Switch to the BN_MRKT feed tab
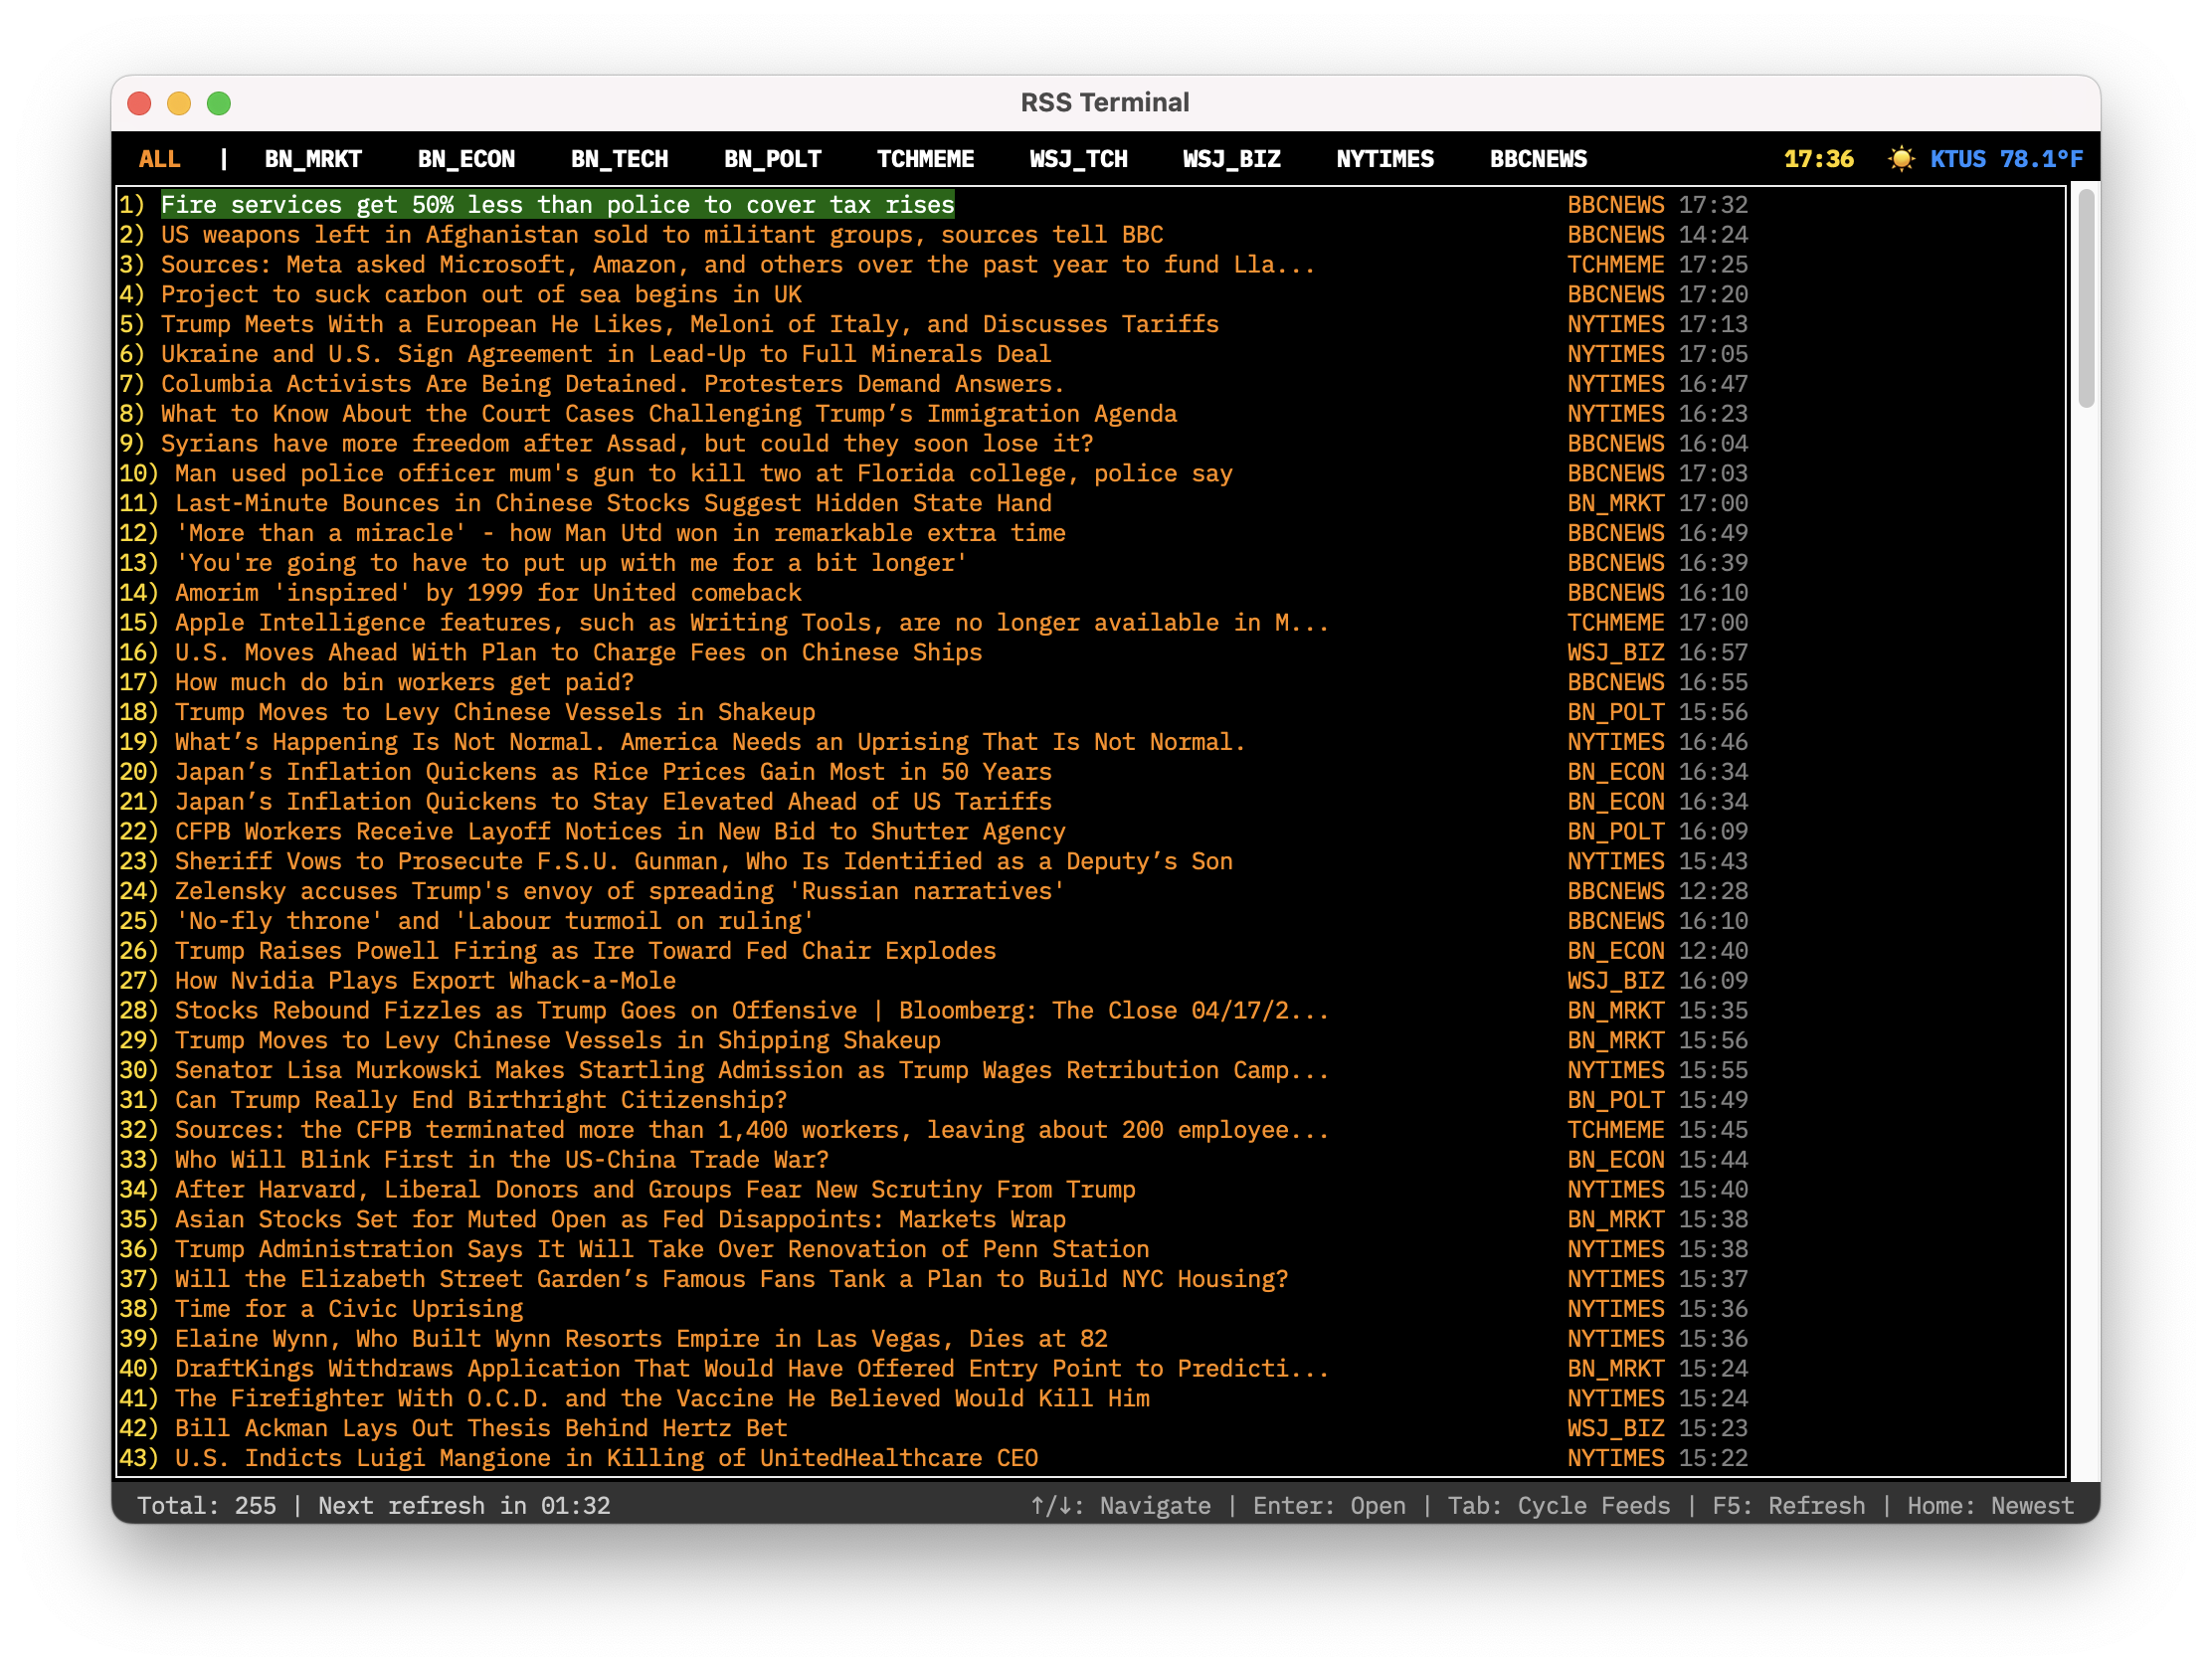The height and width of the screenshot is (1671, 2212). coord(313,158)
